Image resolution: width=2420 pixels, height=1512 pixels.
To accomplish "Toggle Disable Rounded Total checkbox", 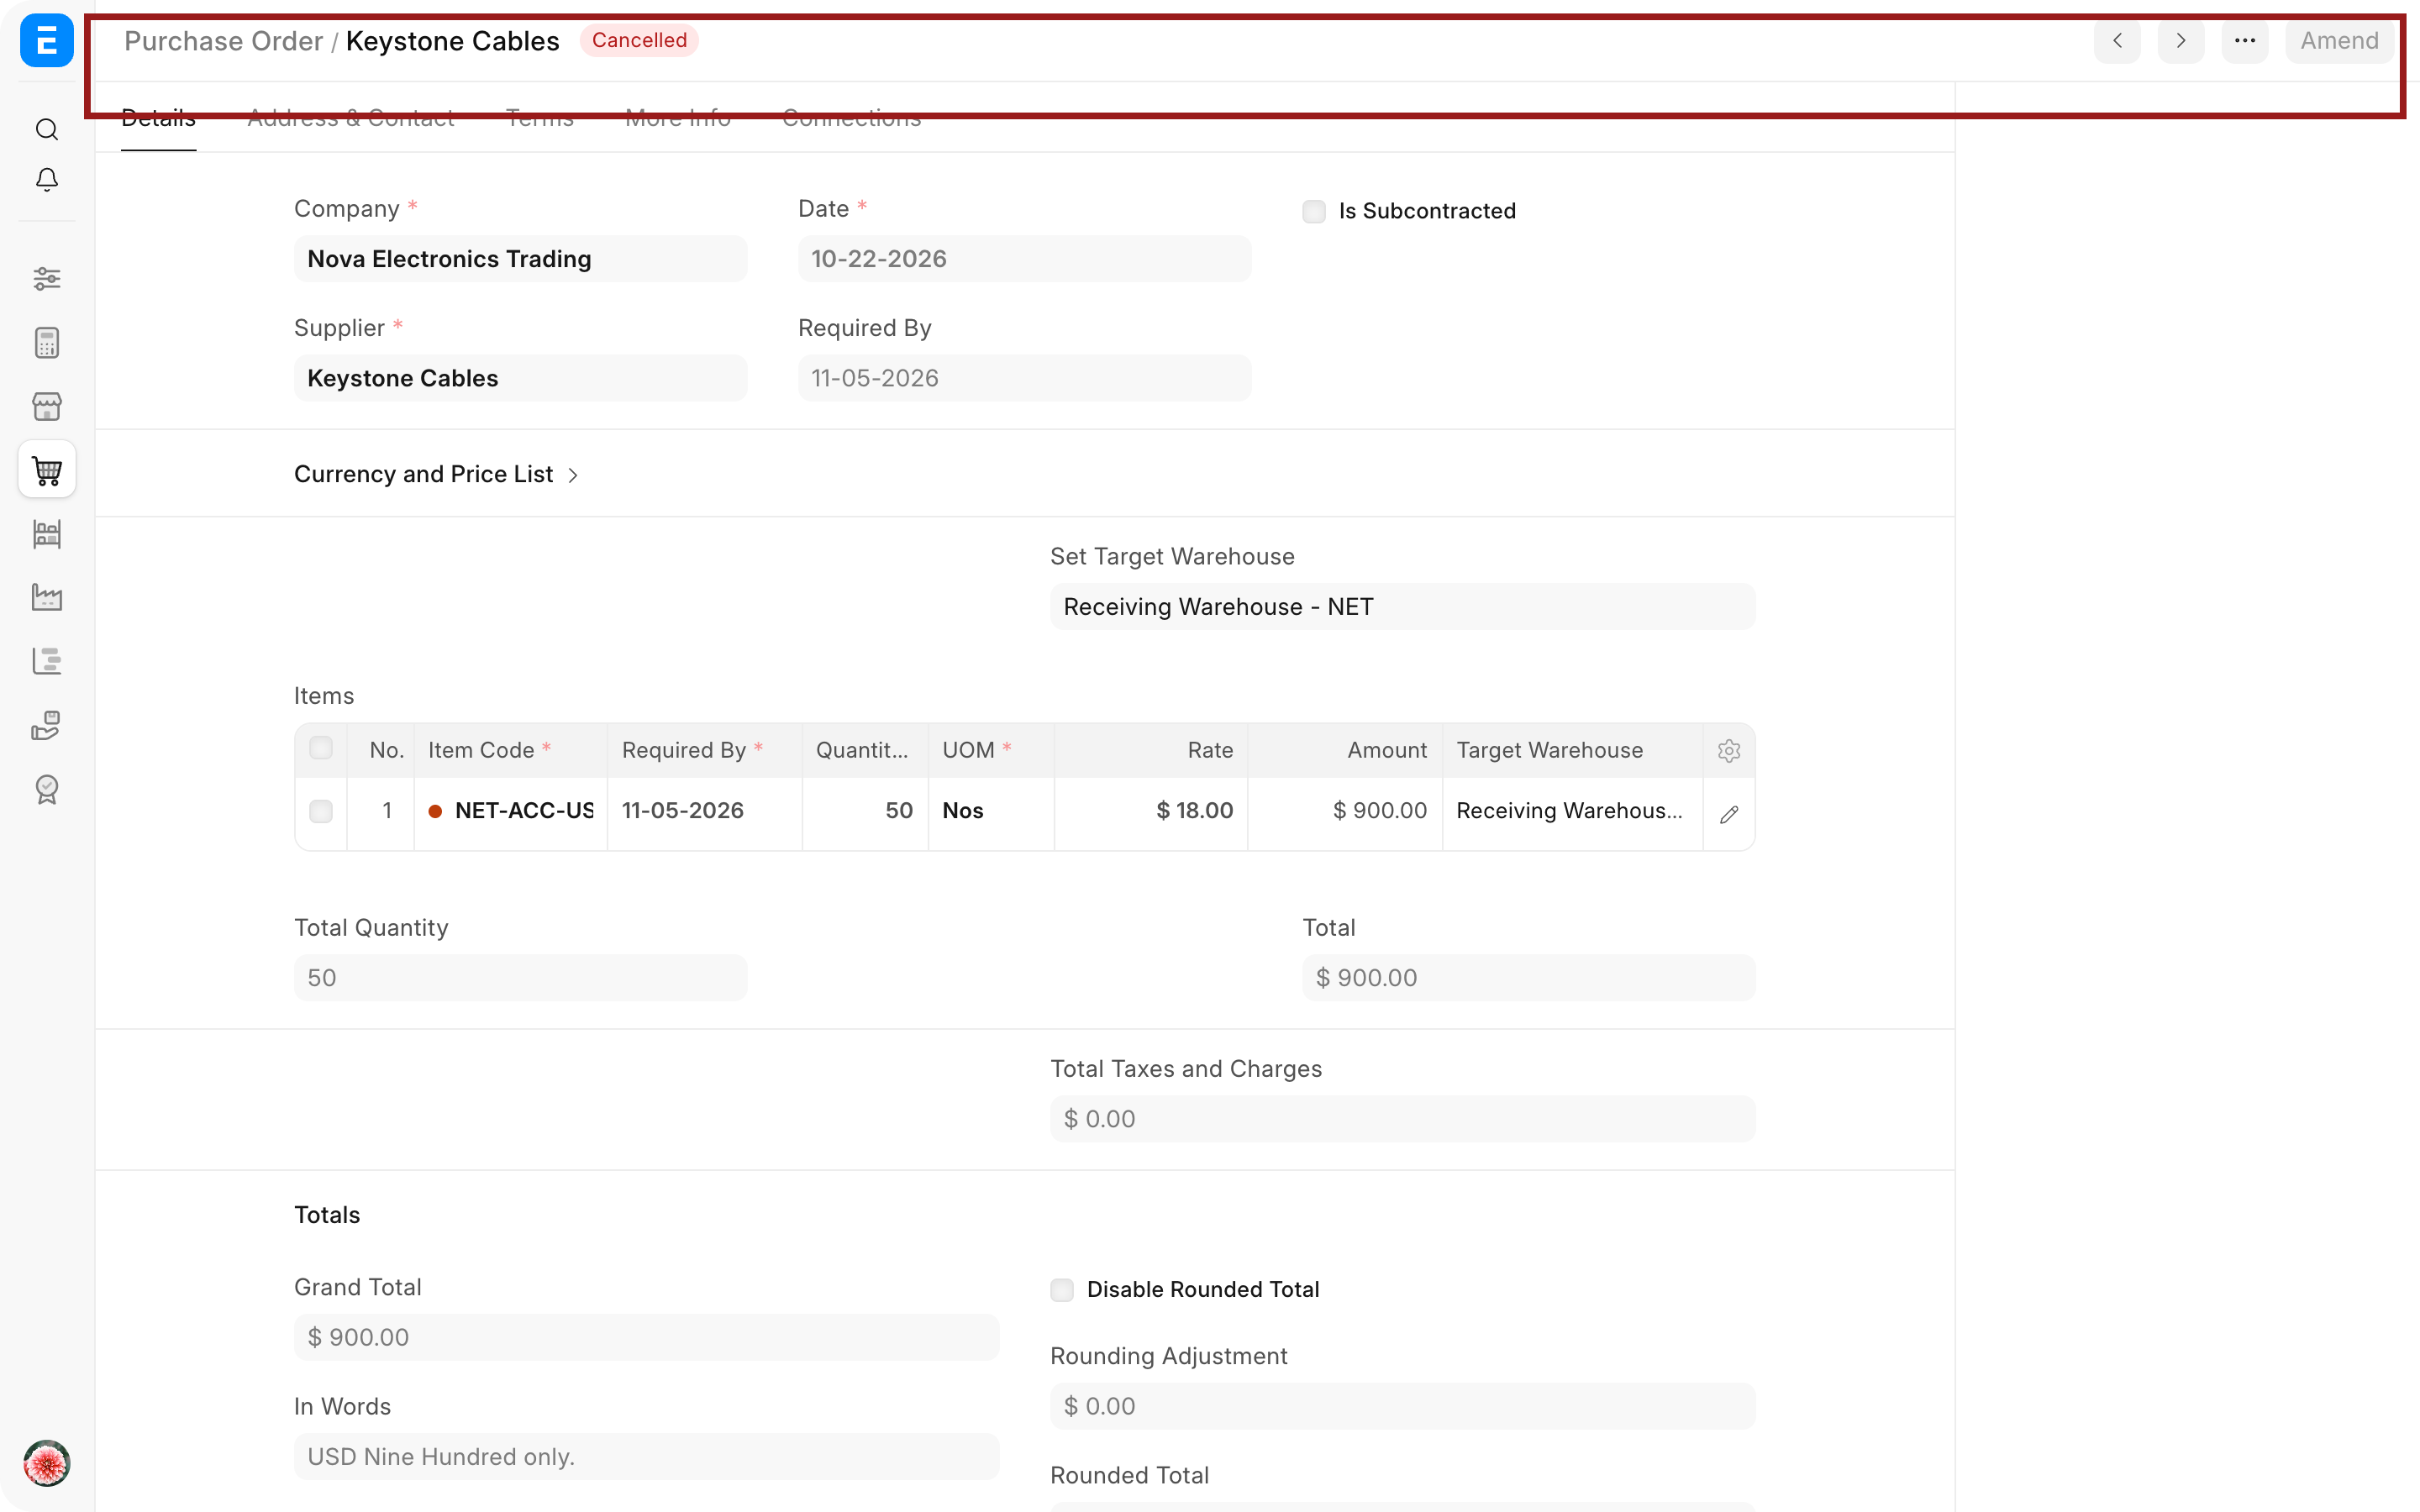I will pos(1062,1290).
